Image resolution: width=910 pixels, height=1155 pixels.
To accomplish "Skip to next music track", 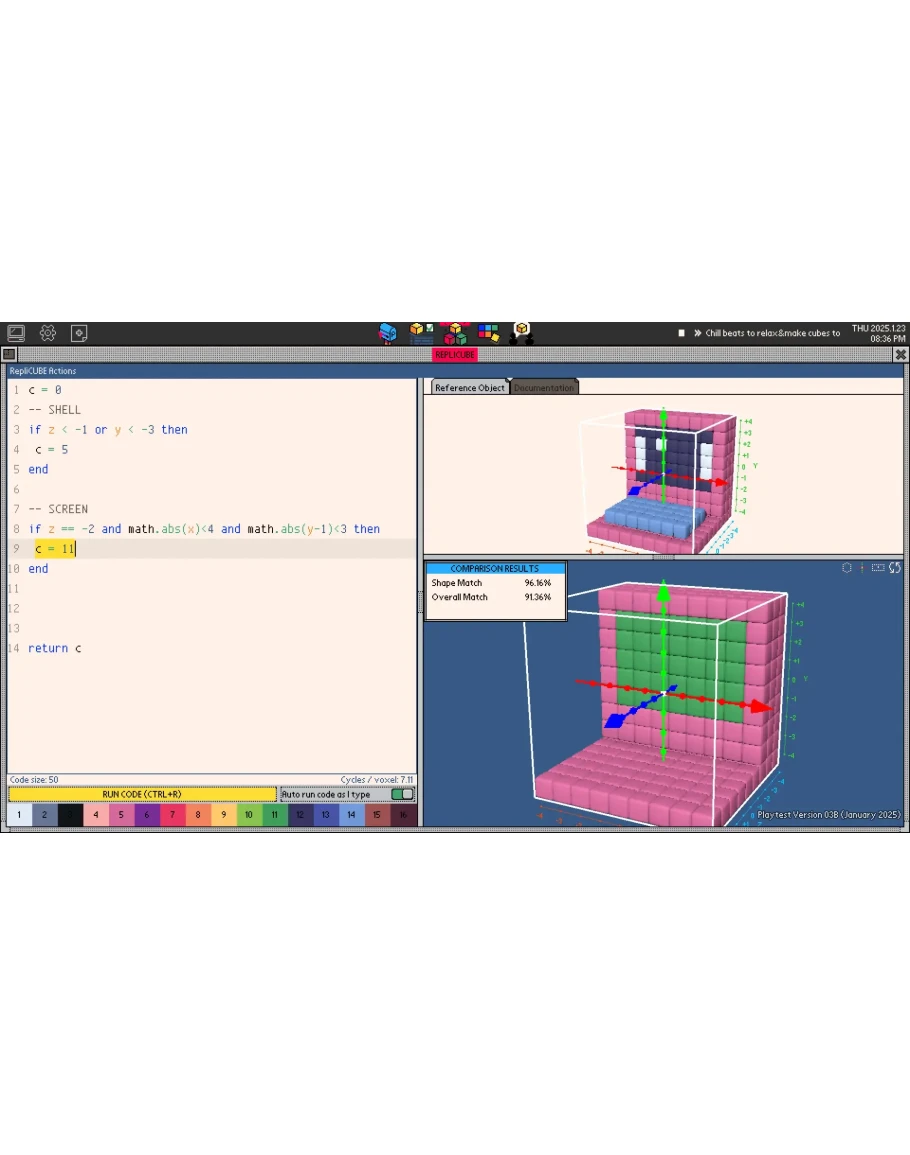I will tap(697, 333).
